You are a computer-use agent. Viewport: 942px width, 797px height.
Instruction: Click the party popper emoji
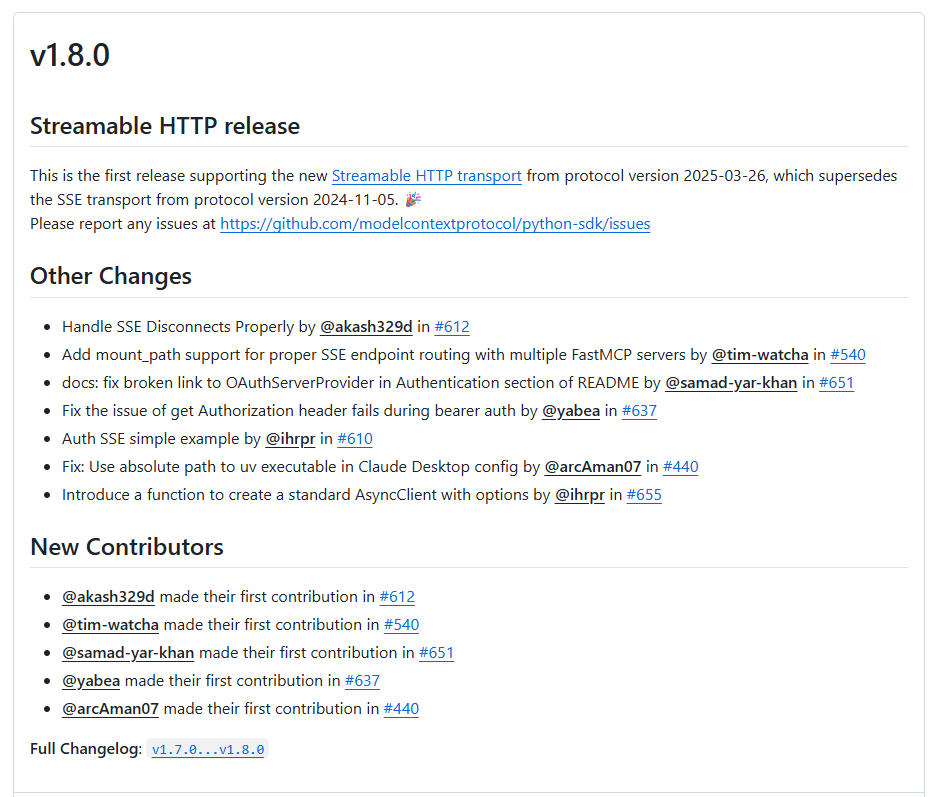coord(413,199)
